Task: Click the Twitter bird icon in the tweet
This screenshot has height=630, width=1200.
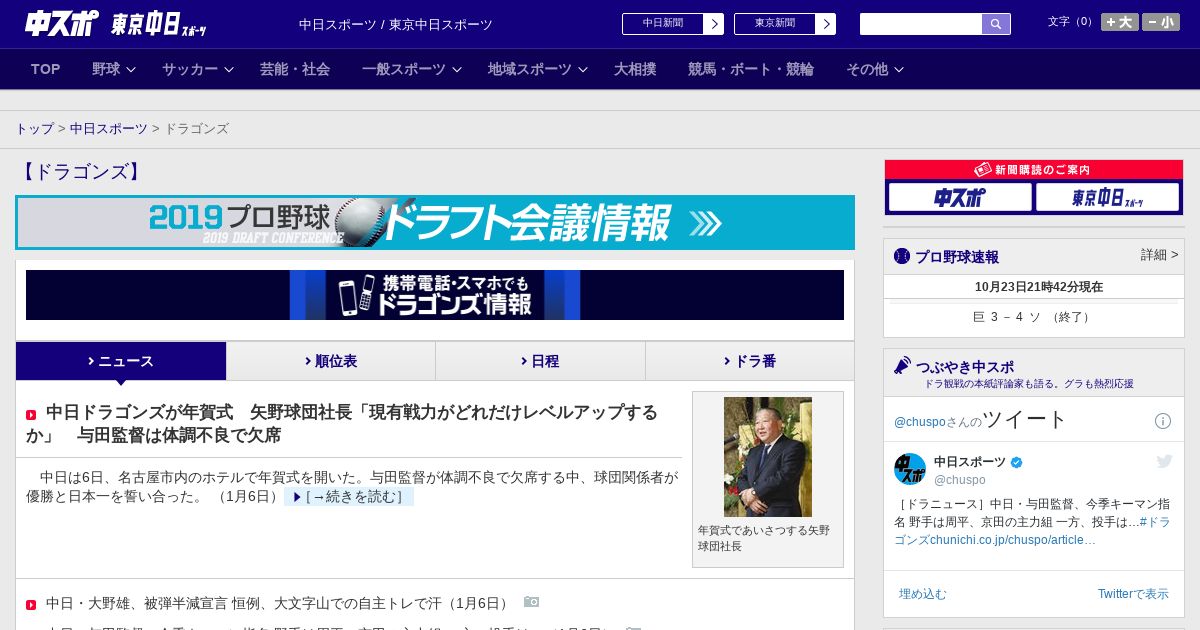Action: 1164,461
